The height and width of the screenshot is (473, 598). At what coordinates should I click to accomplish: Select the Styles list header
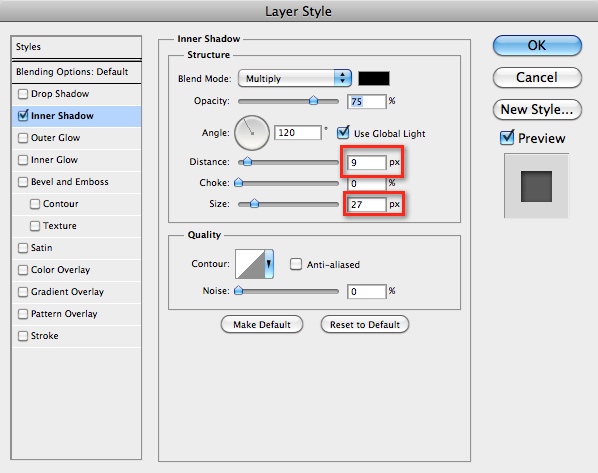(77, 47)
